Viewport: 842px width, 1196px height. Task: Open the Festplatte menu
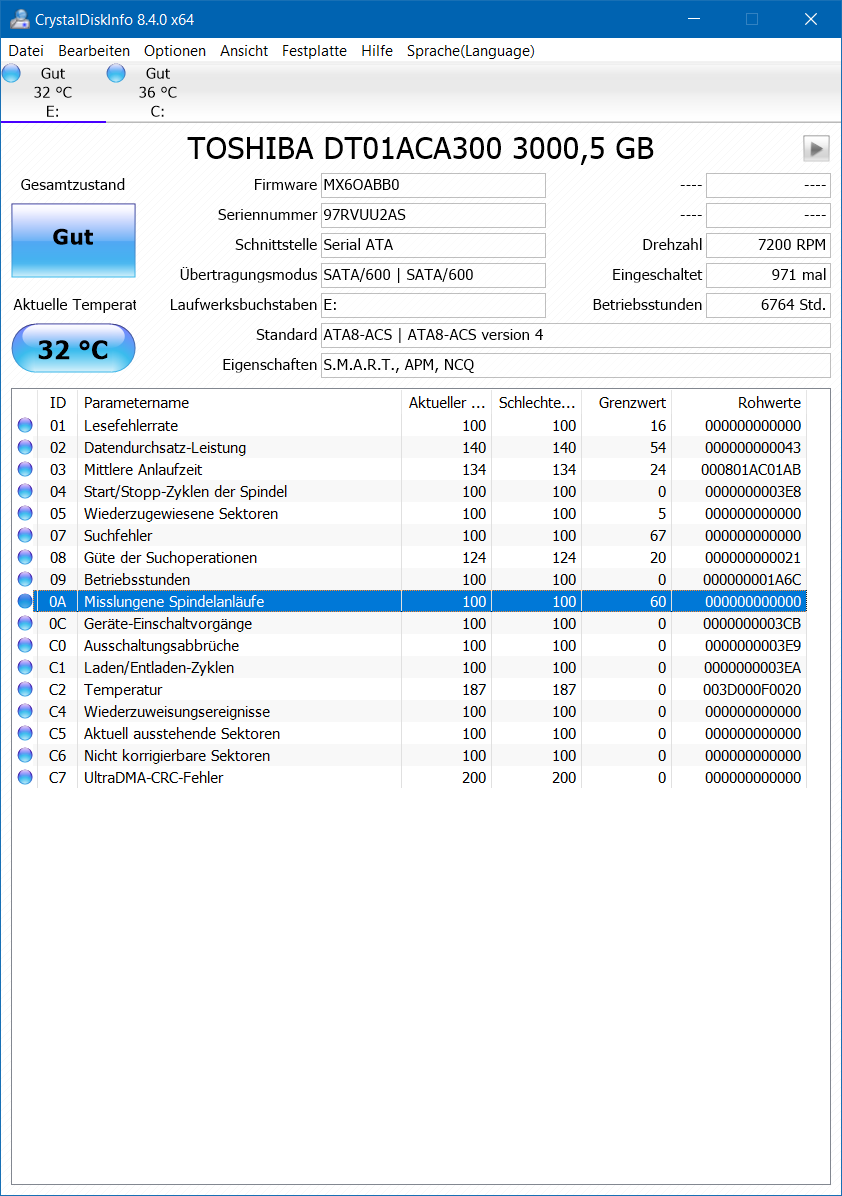point(314,50)
